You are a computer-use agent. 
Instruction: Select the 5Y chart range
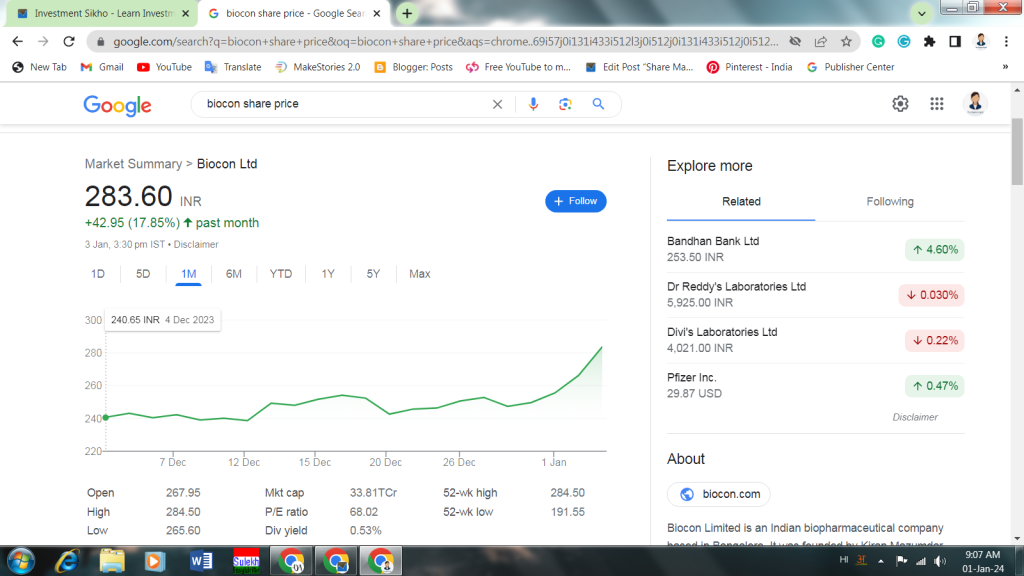point(373,274)
